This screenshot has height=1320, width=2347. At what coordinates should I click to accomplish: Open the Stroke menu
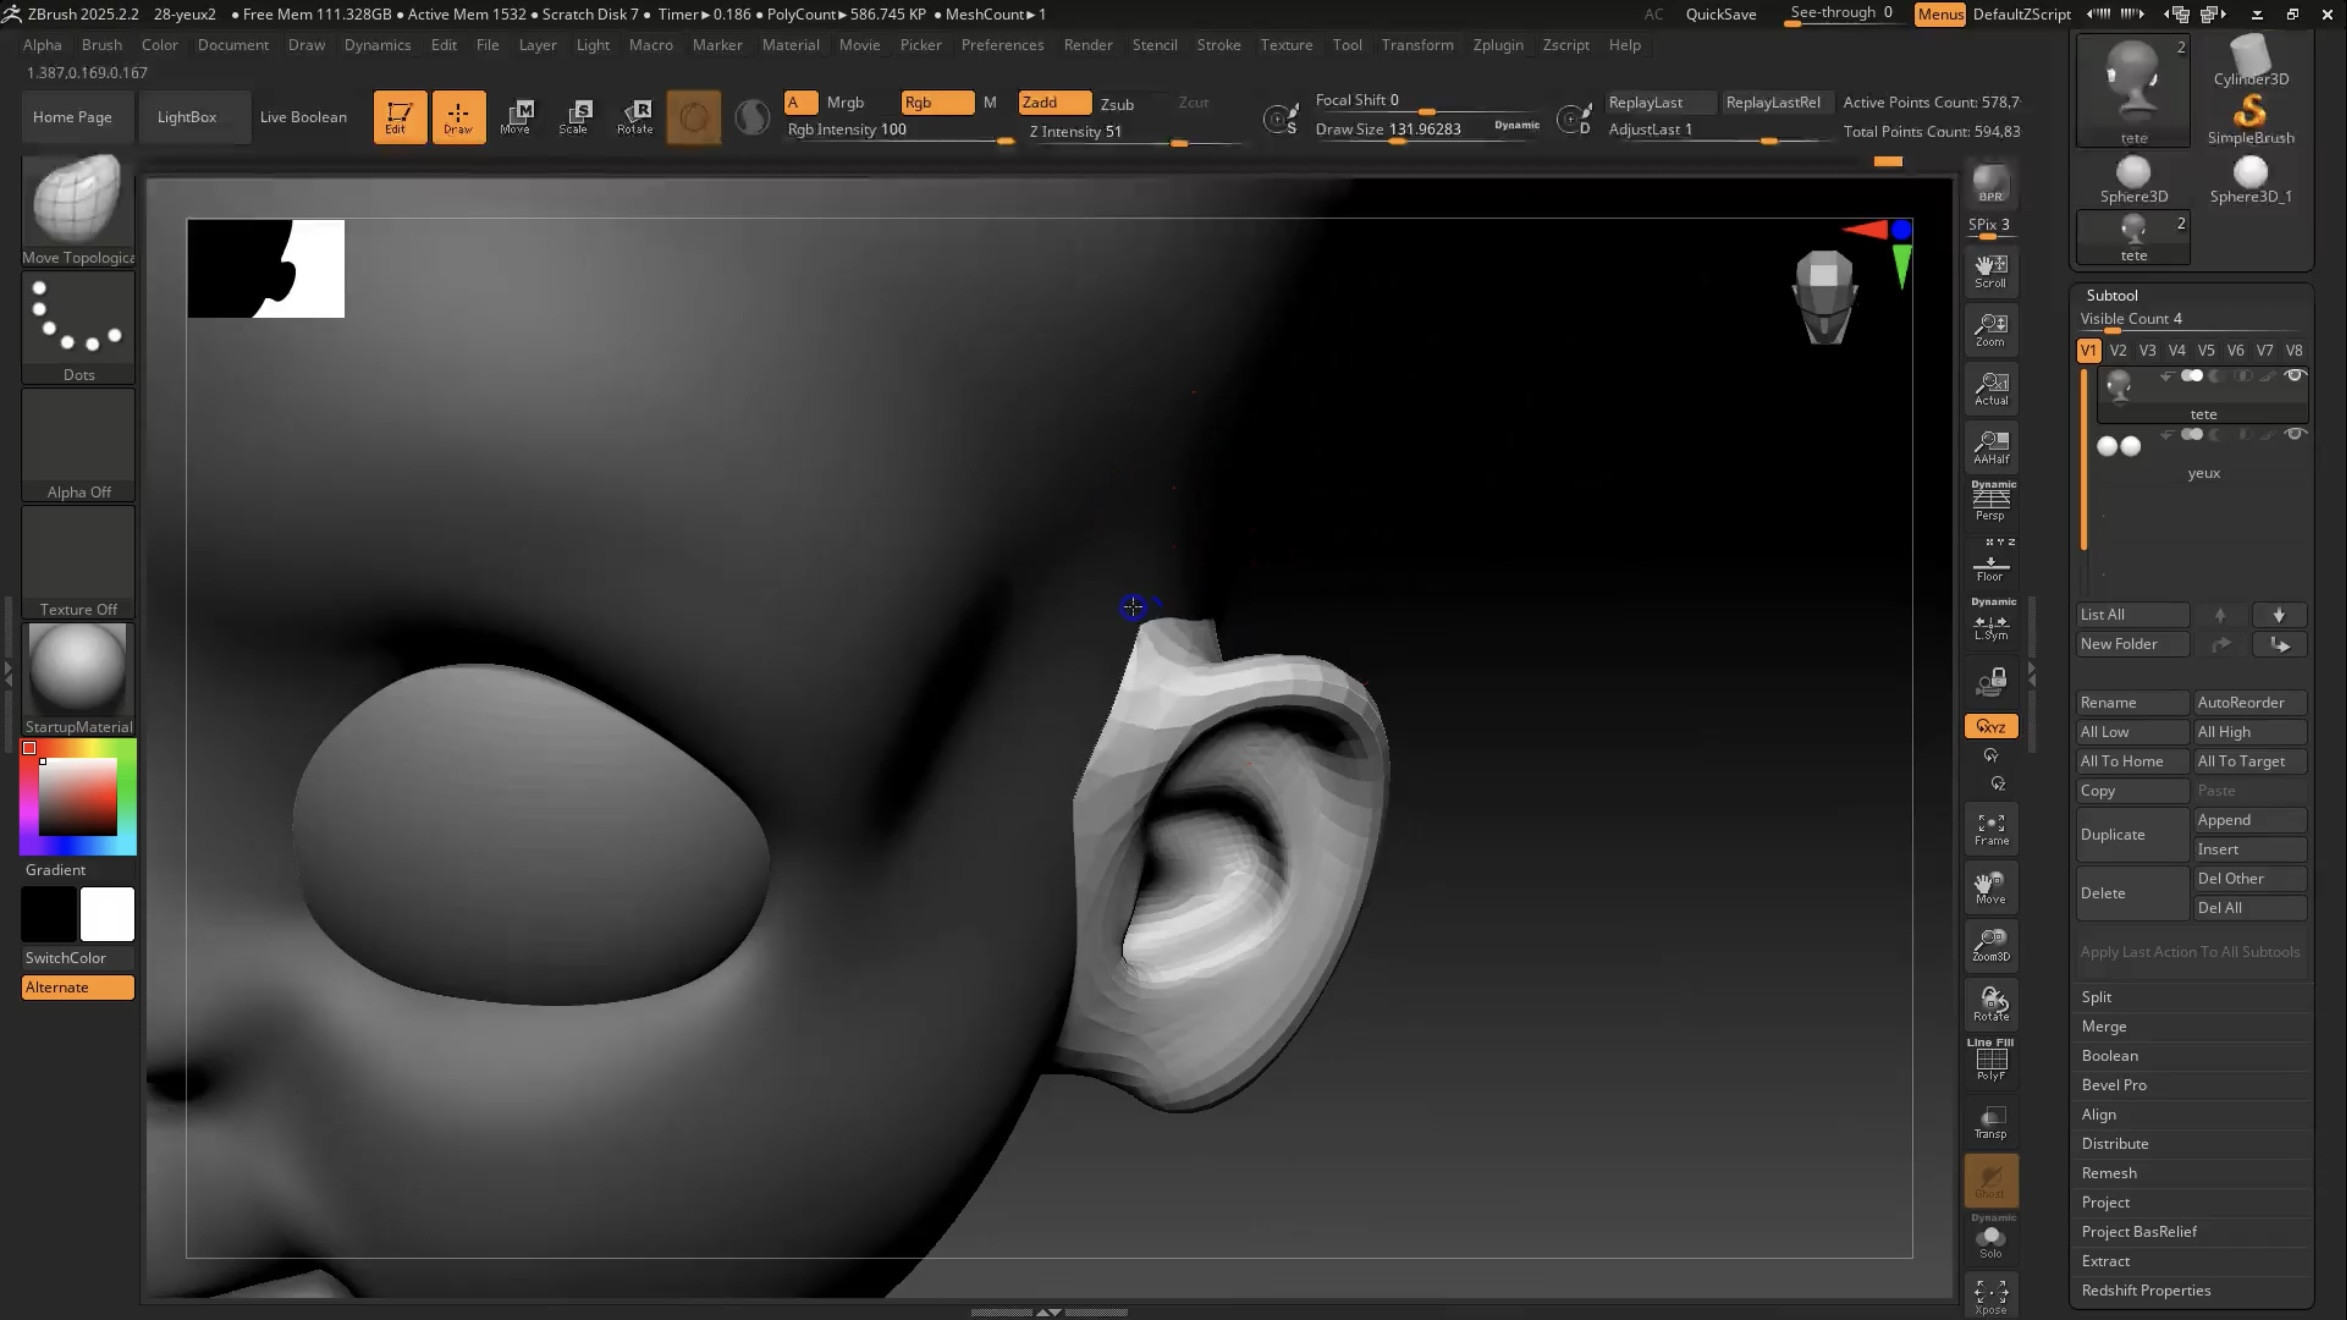coord(1217,45)
